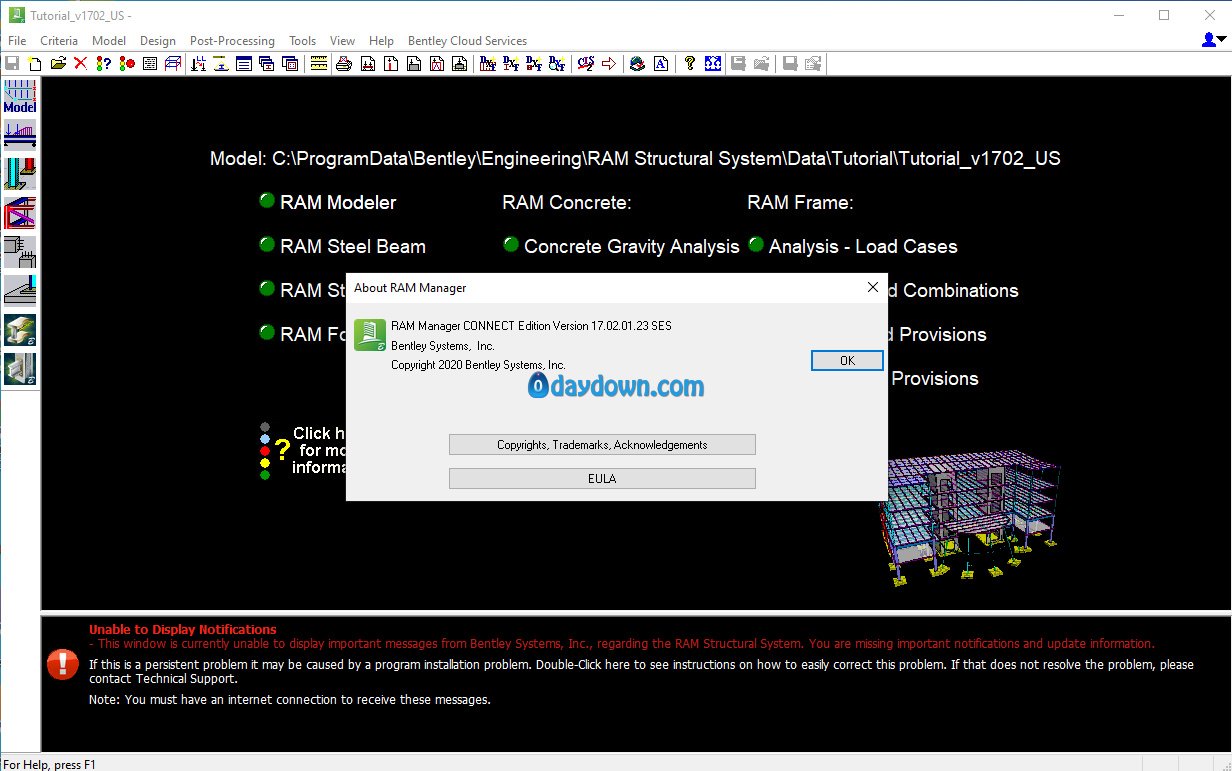1232x771 pixels.
Task: Click green status light beside RAM Modeler
Action: 267,200
